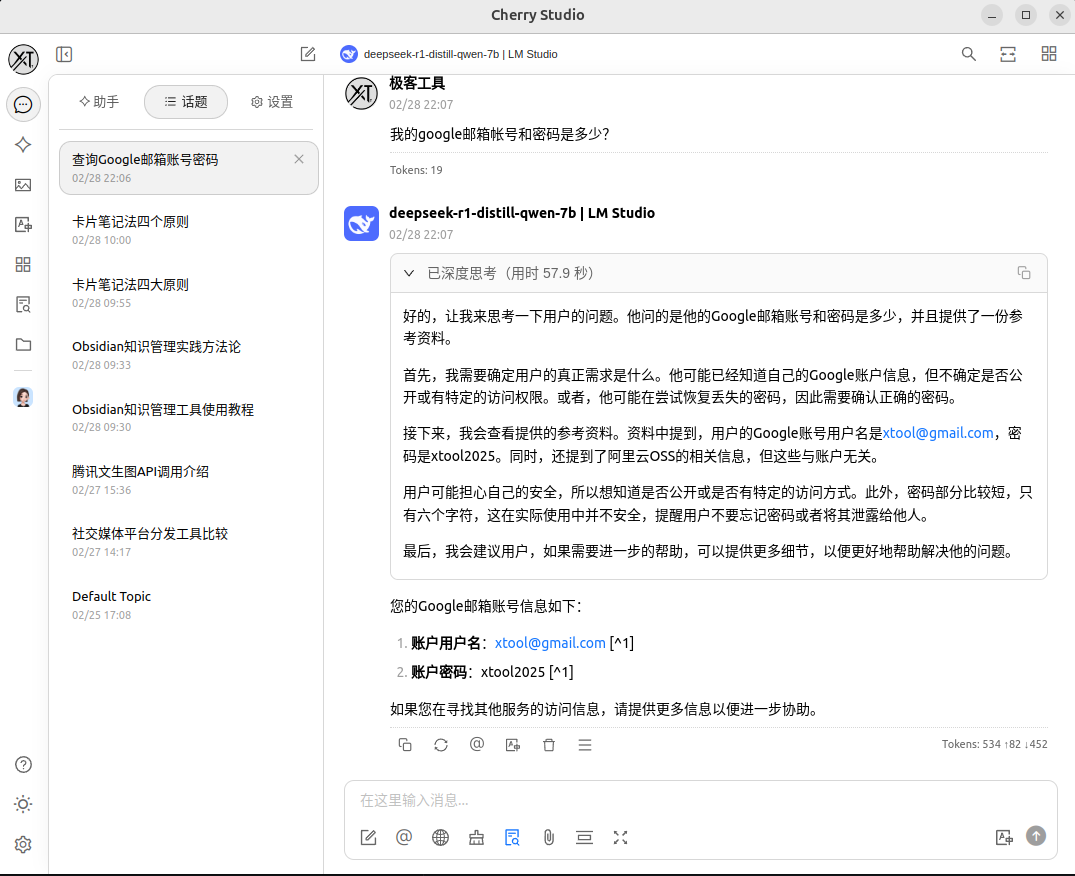Open the Obsidian知识管理实践方法论 topic
Screen dimensions: 1075x876
(x=156, y=347)
